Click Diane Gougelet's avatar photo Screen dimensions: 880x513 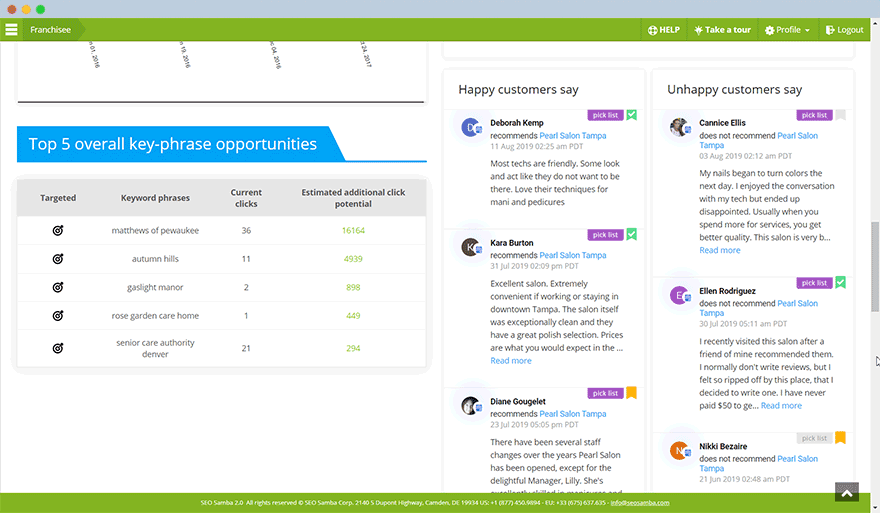(x=471, y=405)
